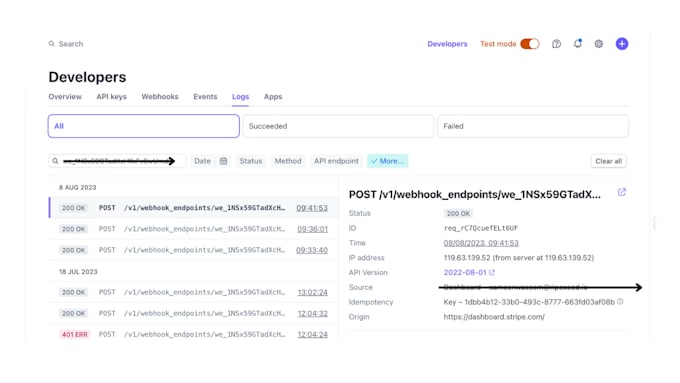Image resolution: width=680 pixels, height=383 pixels.
Task: Open the Webhooks tab
Action: click(160, 97)
